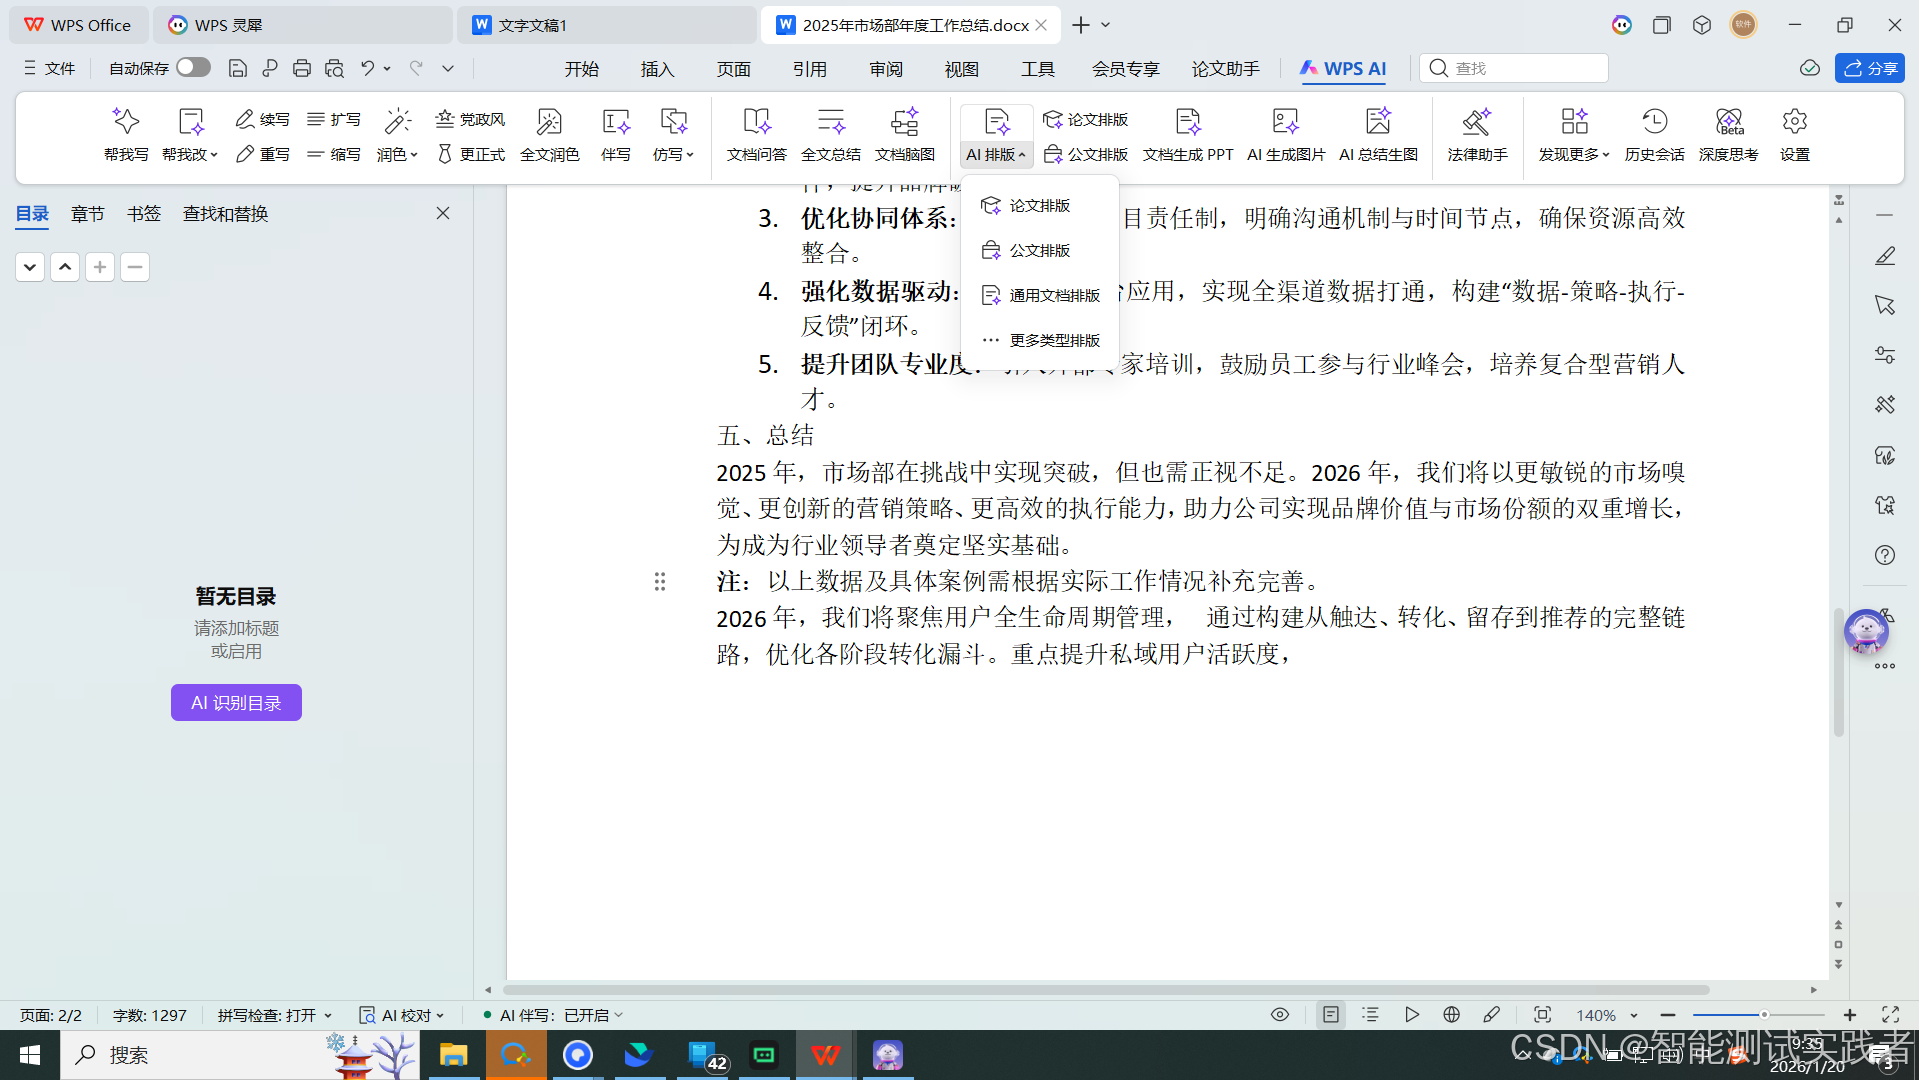Image resolution: width=1919 pixels, height=1080 pixels.
Task: Enable 深度思考 Beta mode
Action: coord(1729,135)
